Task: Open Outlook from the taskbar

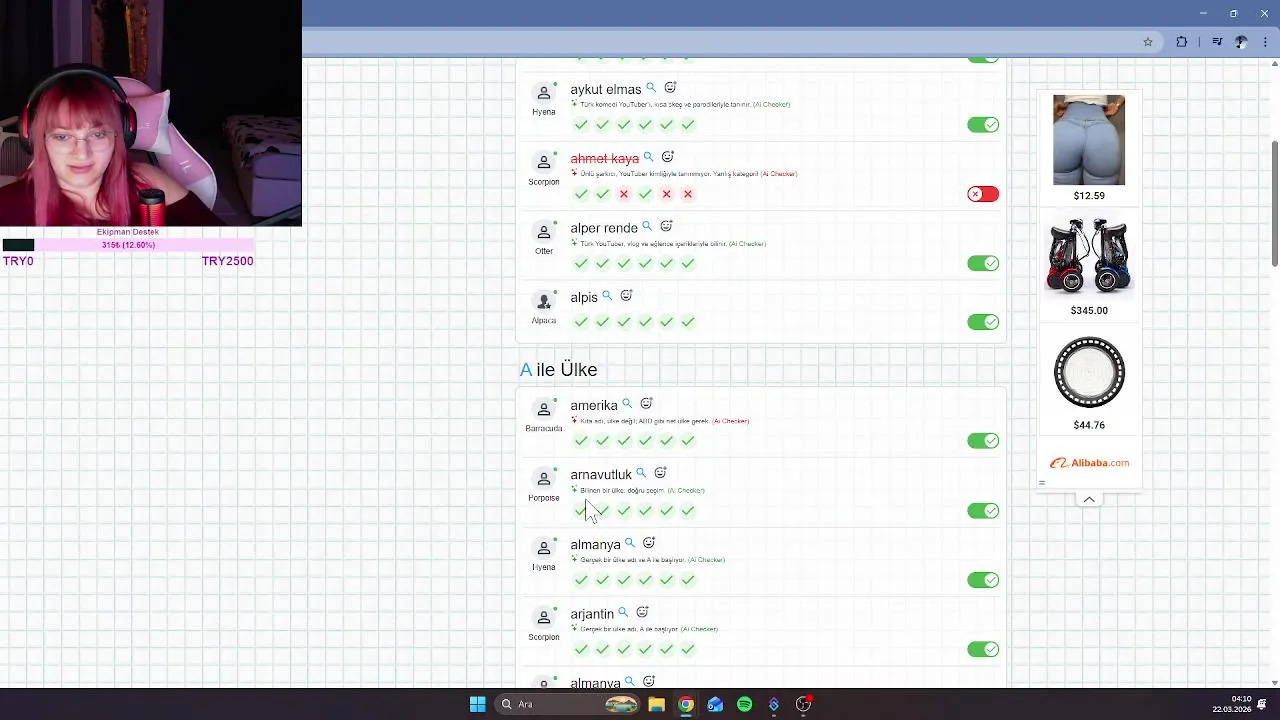Action: [x=715, y=704]
